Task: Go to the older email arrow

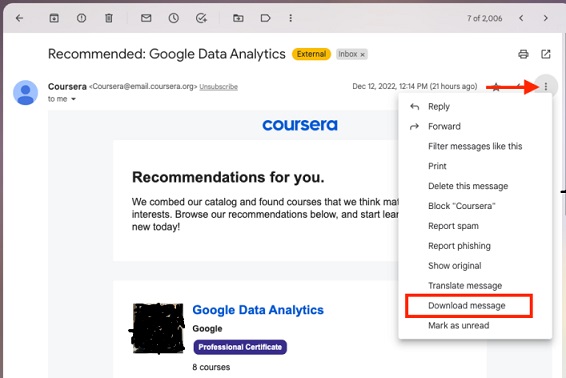Action: (546, 18)
